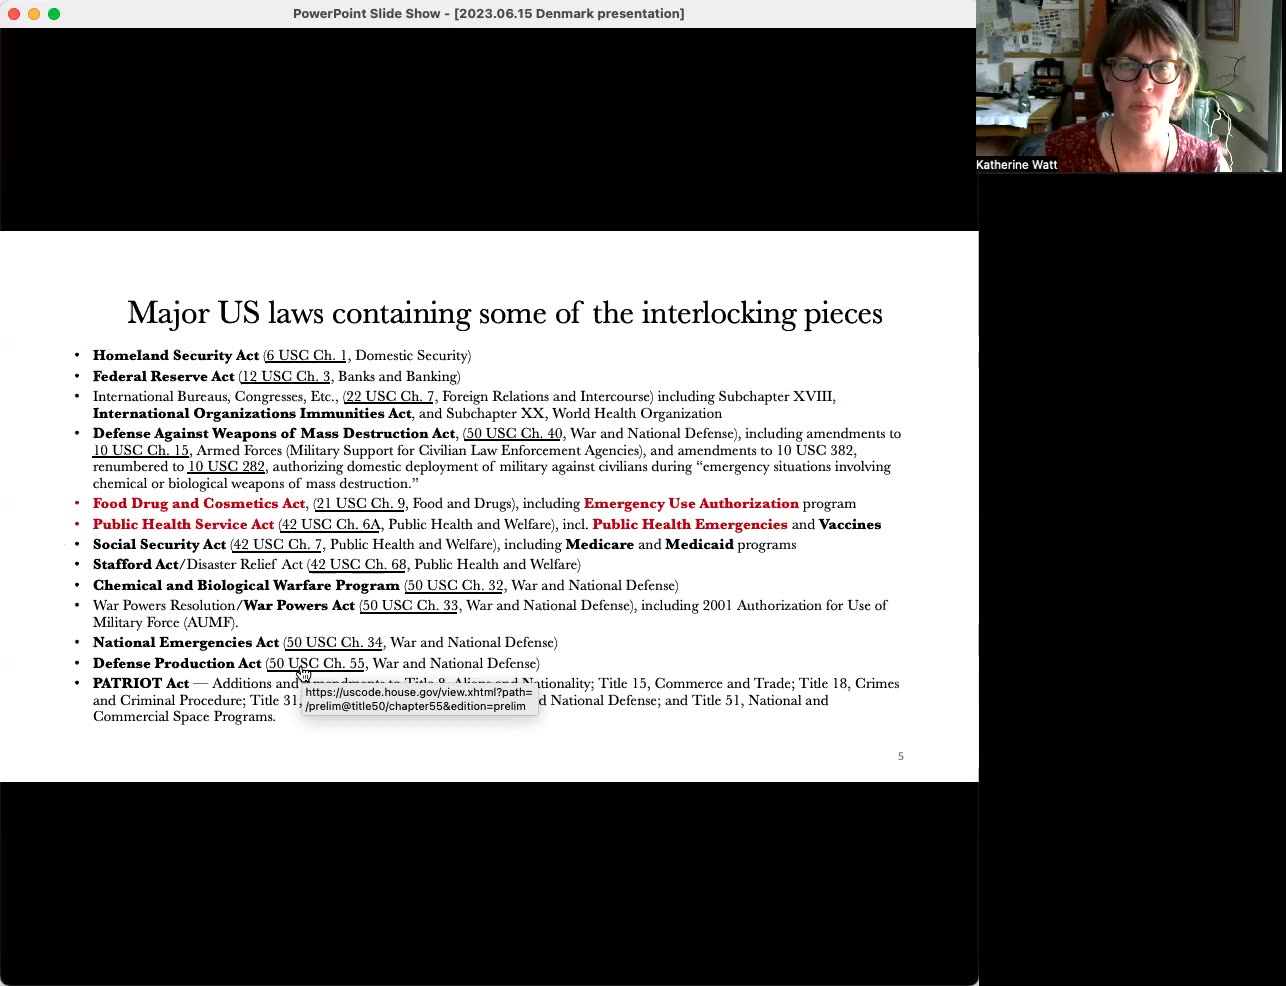The height and width of the screenshot is (986, 1286).
Task: Click the bold 'Homeland Security Act' text
Action: [x=176, y=356]
